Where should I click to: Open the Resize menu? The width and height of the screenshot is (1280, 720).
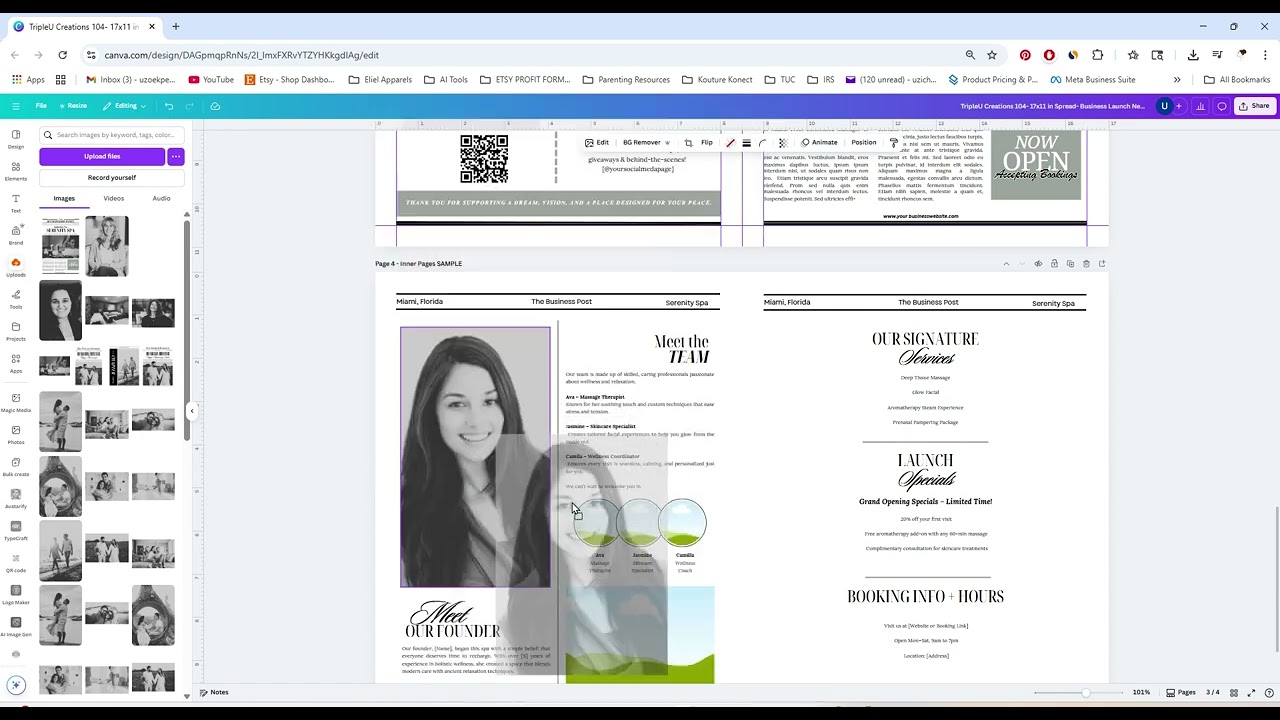click(73, 106)
